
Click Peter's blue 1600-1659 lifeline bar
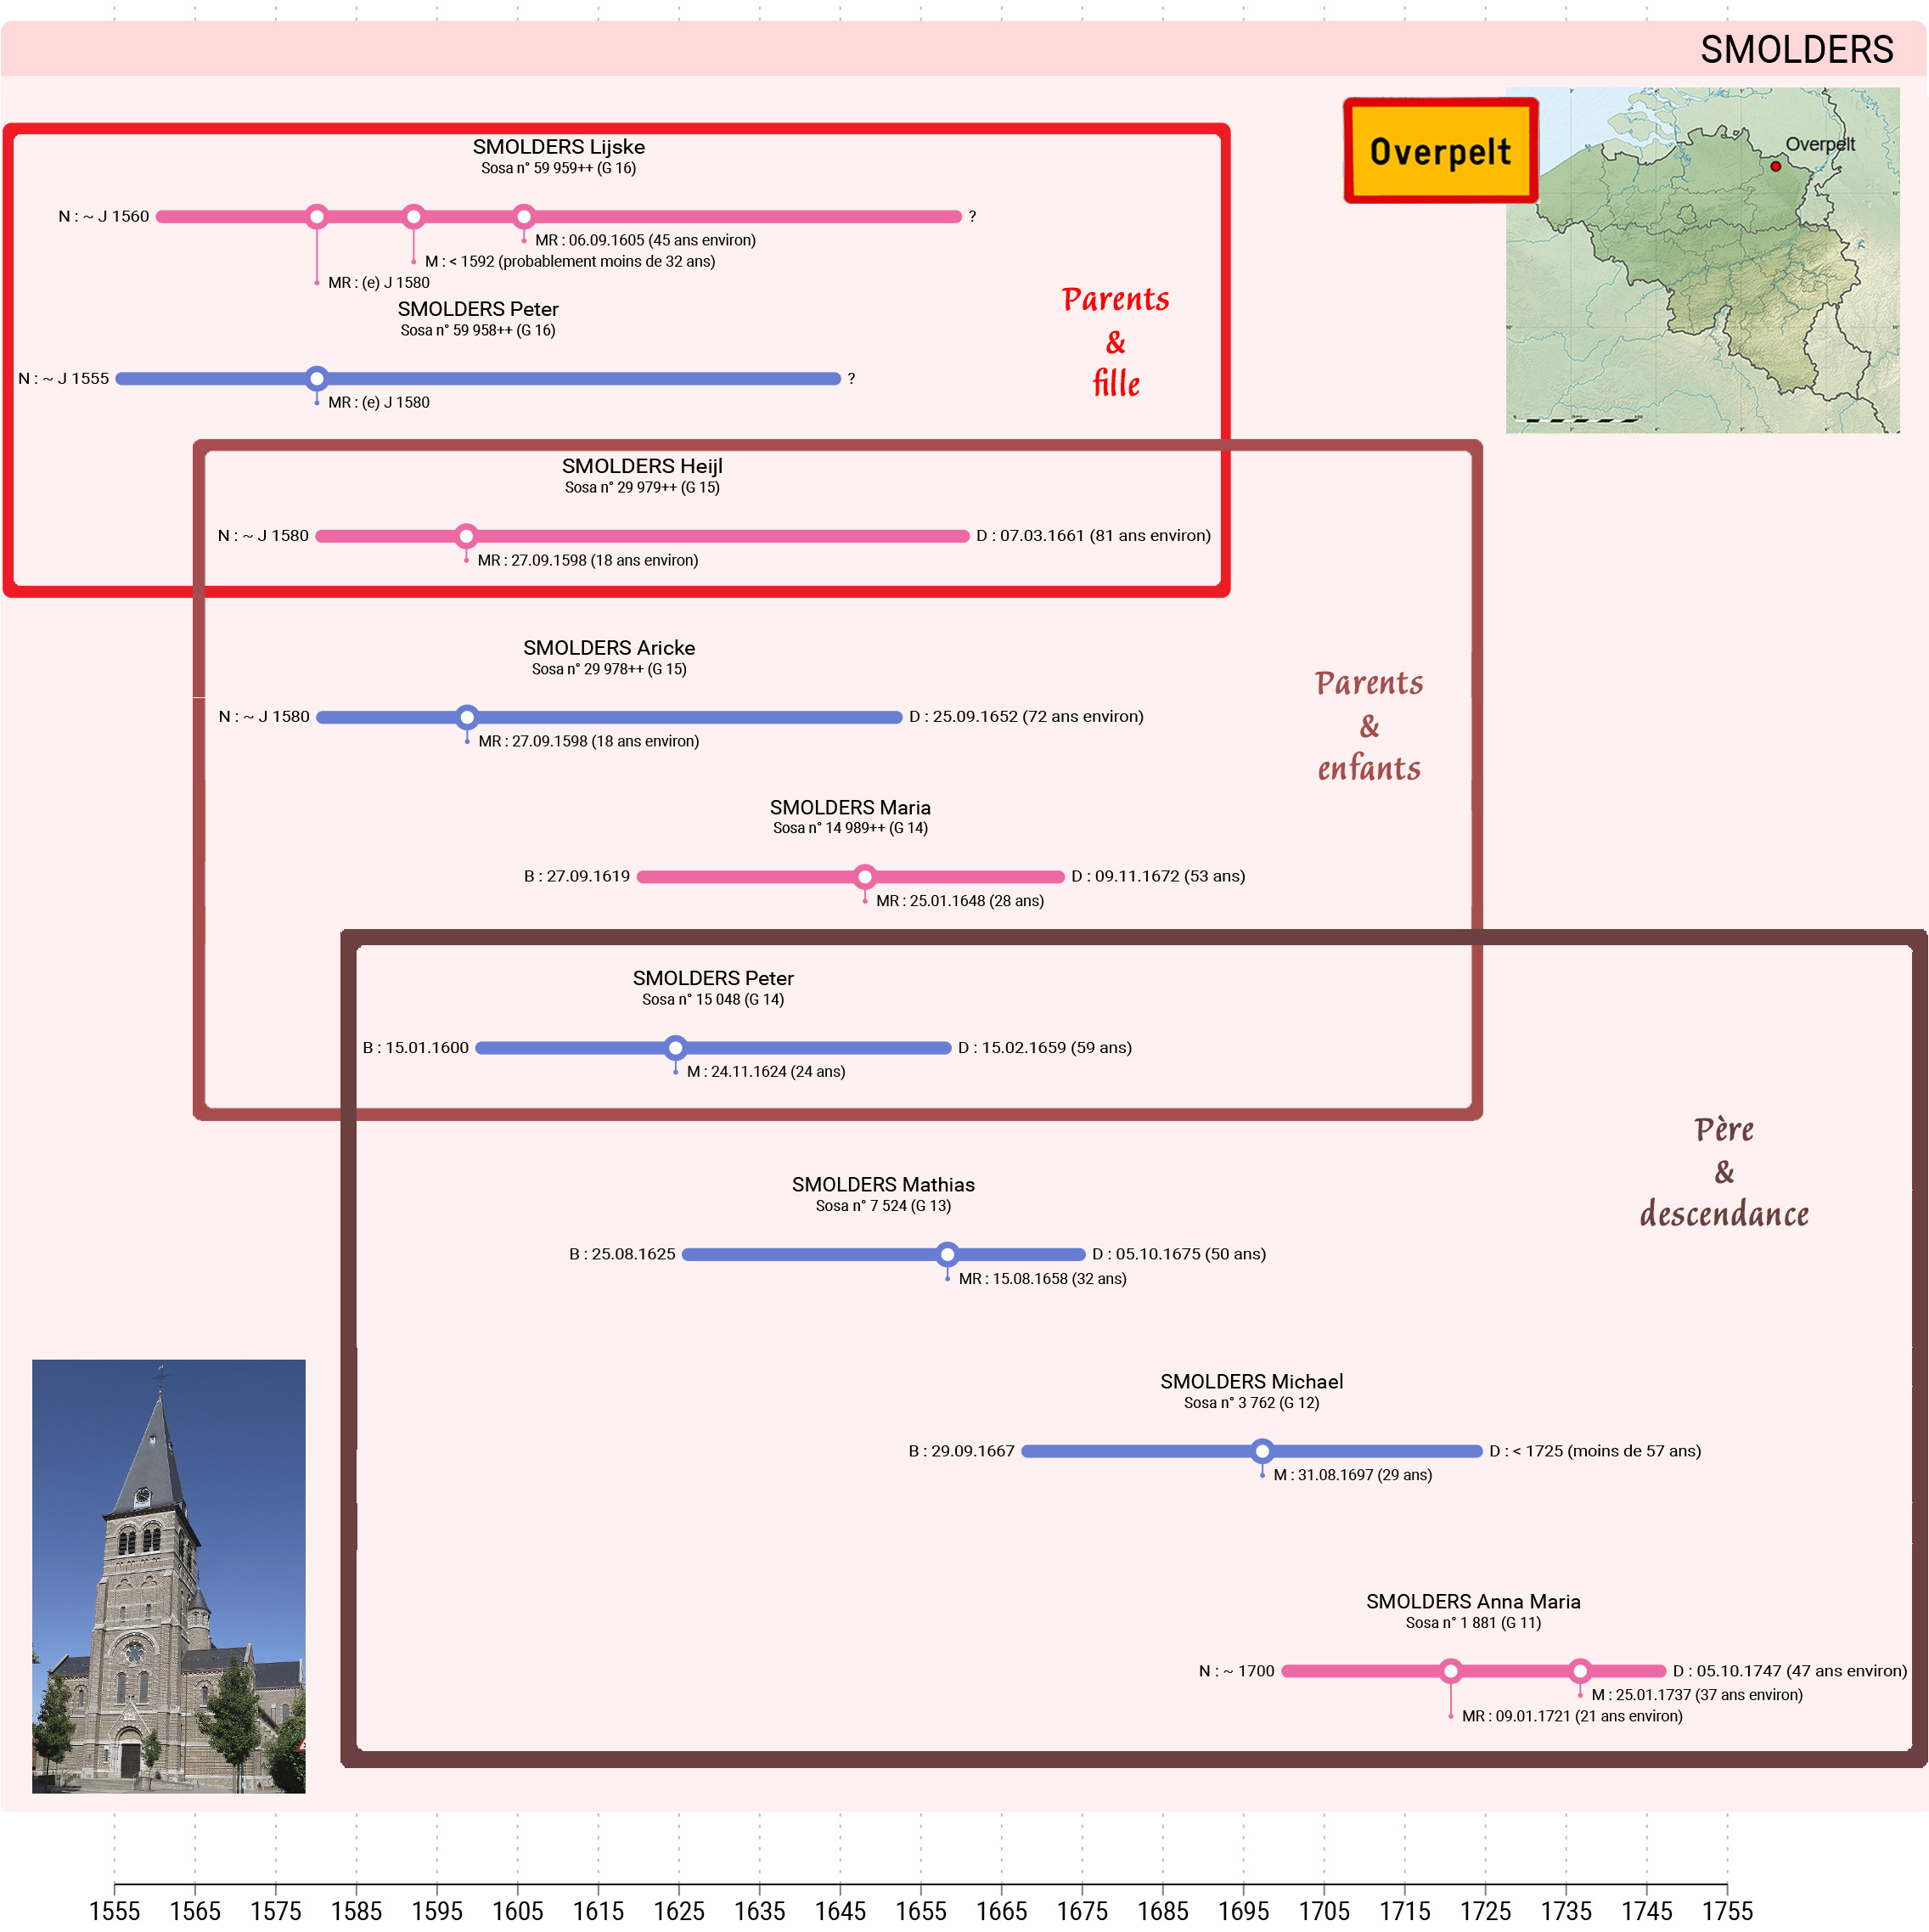pos(820,1048)
